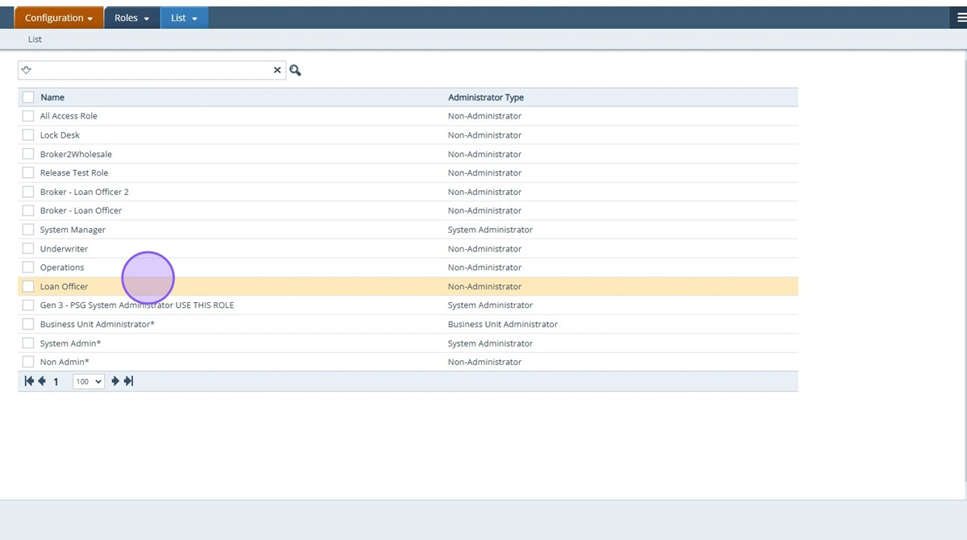The width and height of the screenshot is (967, 540).
Task: Go to the previous page arrow
Action: tap(42, 381)
